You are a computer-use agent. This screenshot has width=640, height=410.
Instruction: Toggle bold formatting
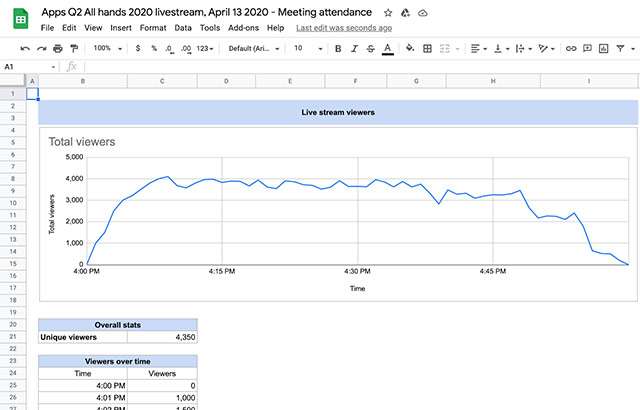(338, 48)
